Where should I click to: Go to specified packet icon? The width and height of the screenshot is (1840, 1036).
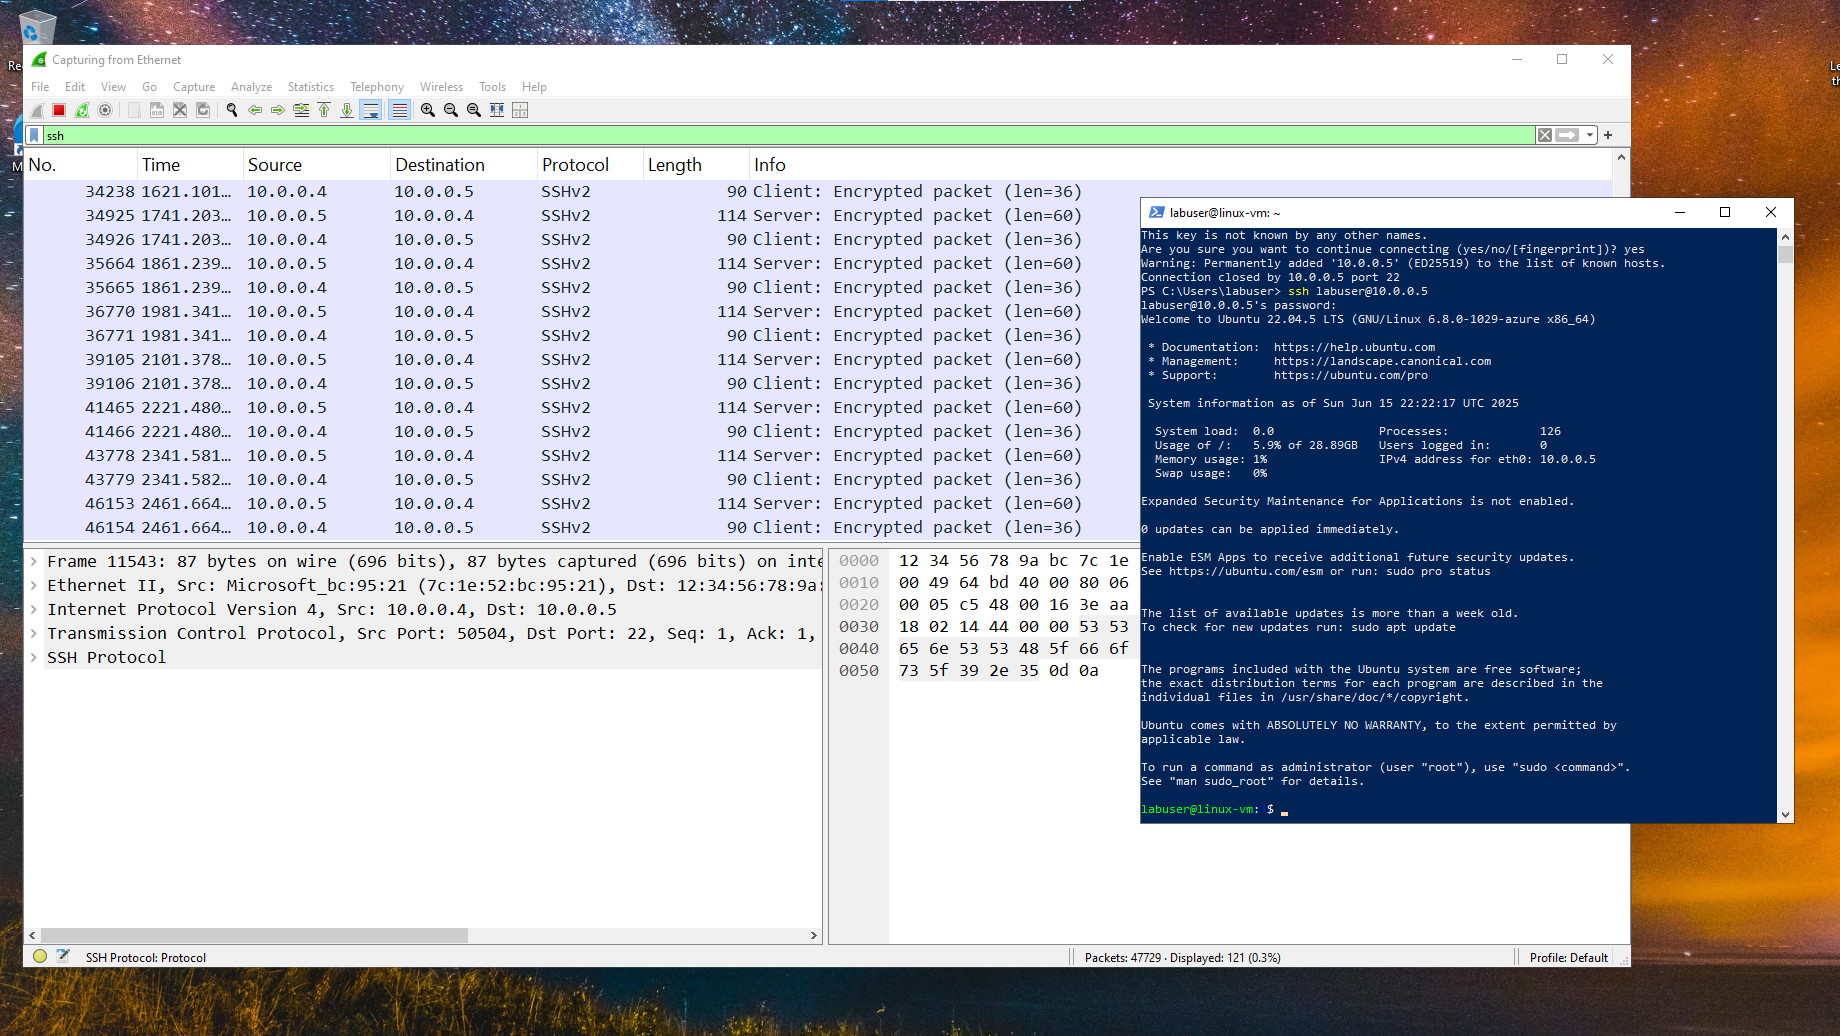[301, 110]
